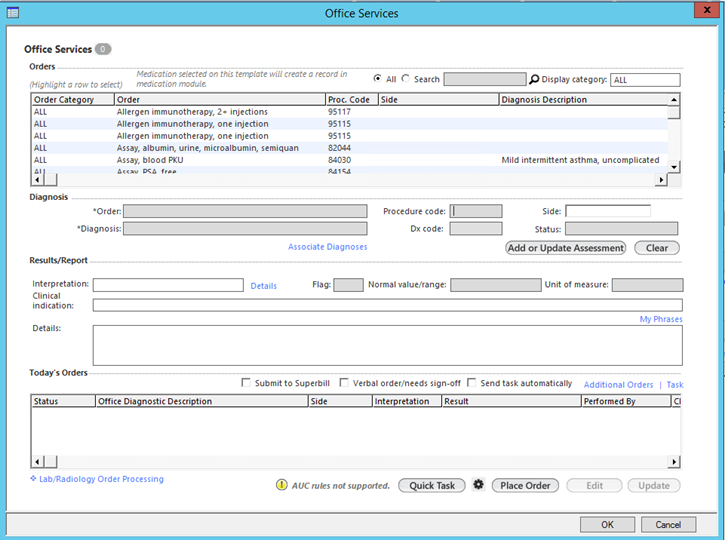Select Assay, albumin, urine, microalbumin row
The height and width of the screenshot is (540, 725).
point(350,148)
